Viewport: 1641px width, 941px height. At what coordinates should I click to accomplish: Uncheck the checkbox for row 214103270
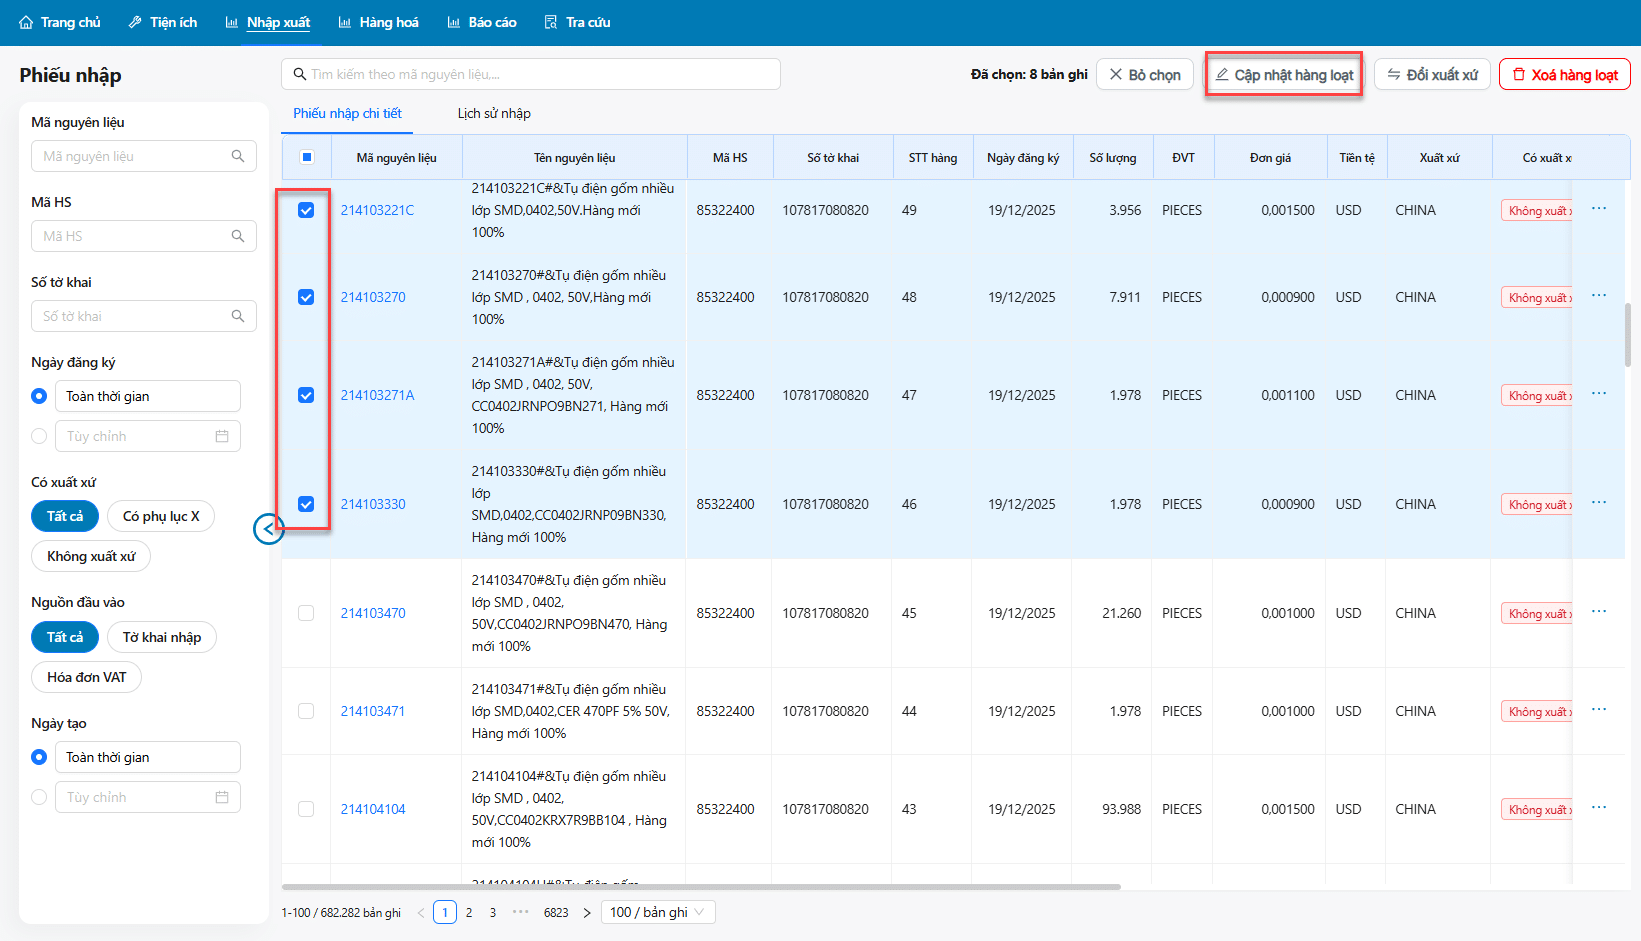coord(306,297)
